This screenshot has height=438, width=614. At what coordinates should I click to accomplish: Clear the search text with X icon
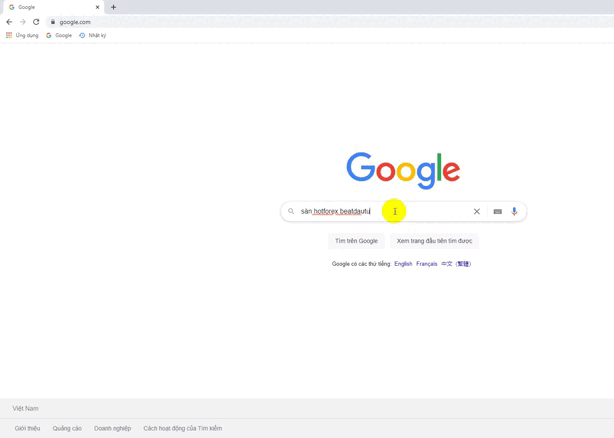point(477,211)
